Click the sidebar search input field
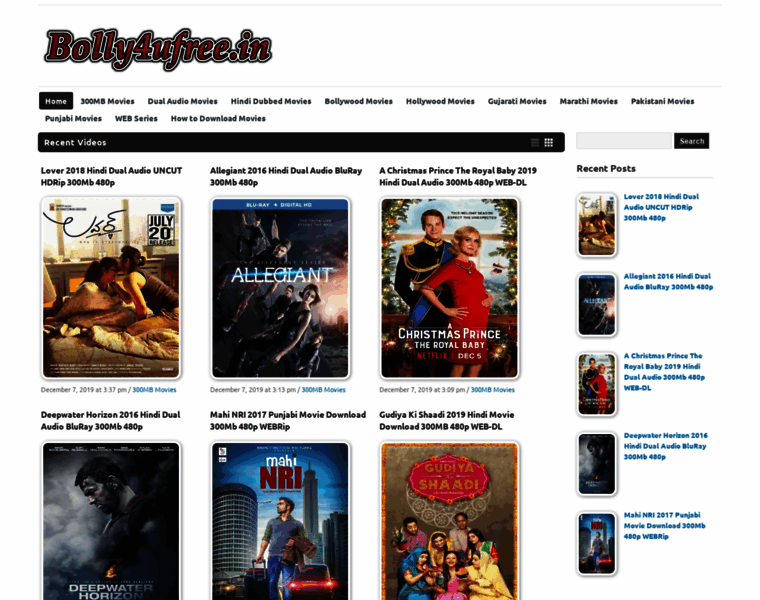Screen dimensions: 760x600 (x=624, y=141)
